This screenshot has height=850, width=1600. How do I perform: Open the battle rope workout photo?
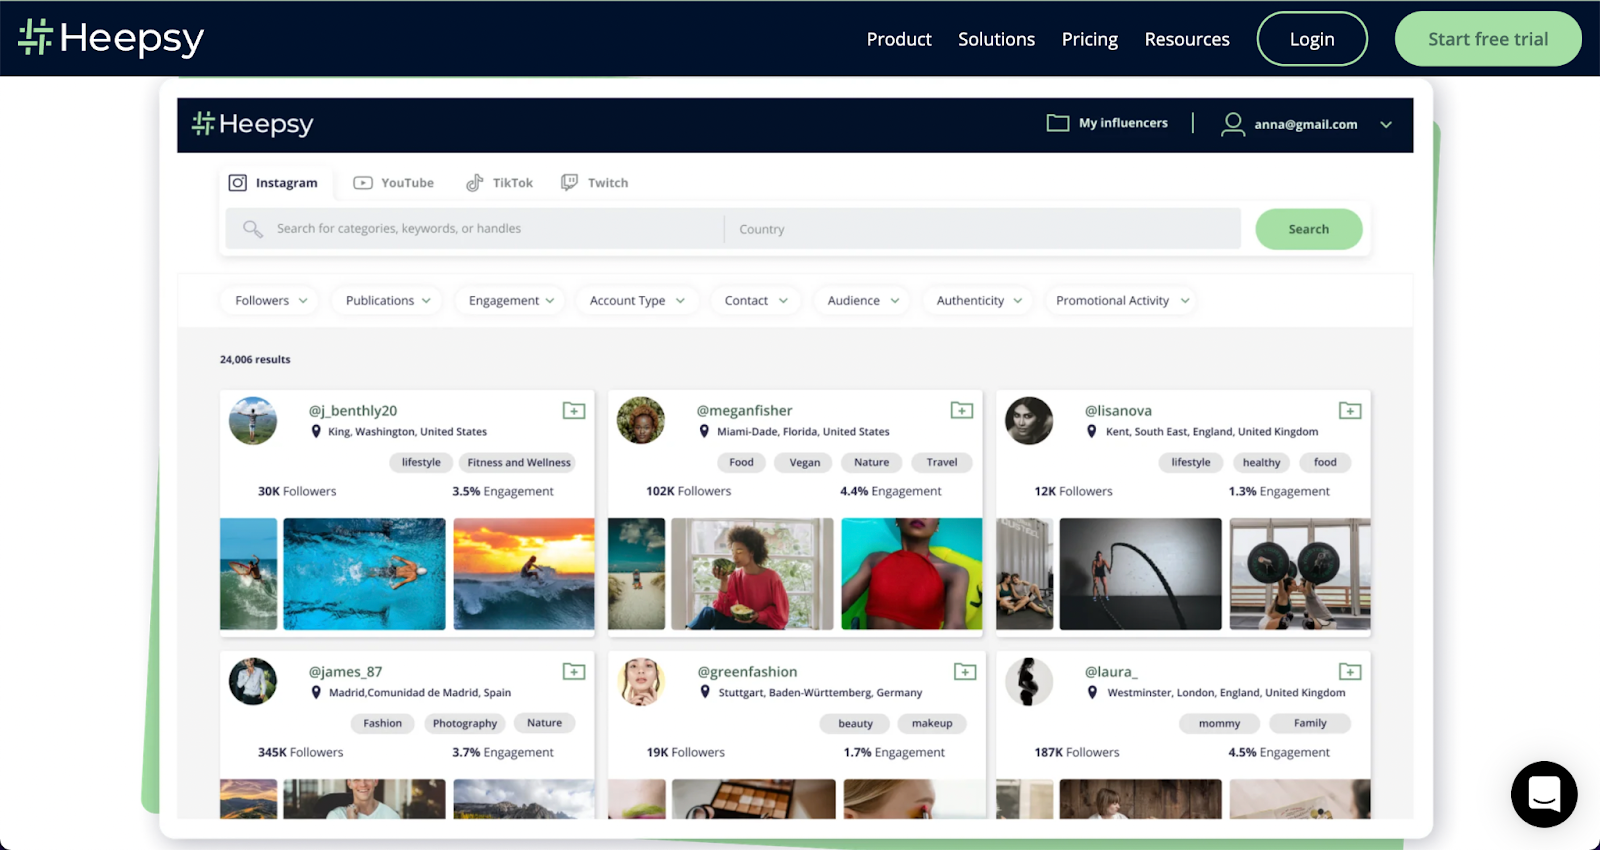coord(1140,574)
